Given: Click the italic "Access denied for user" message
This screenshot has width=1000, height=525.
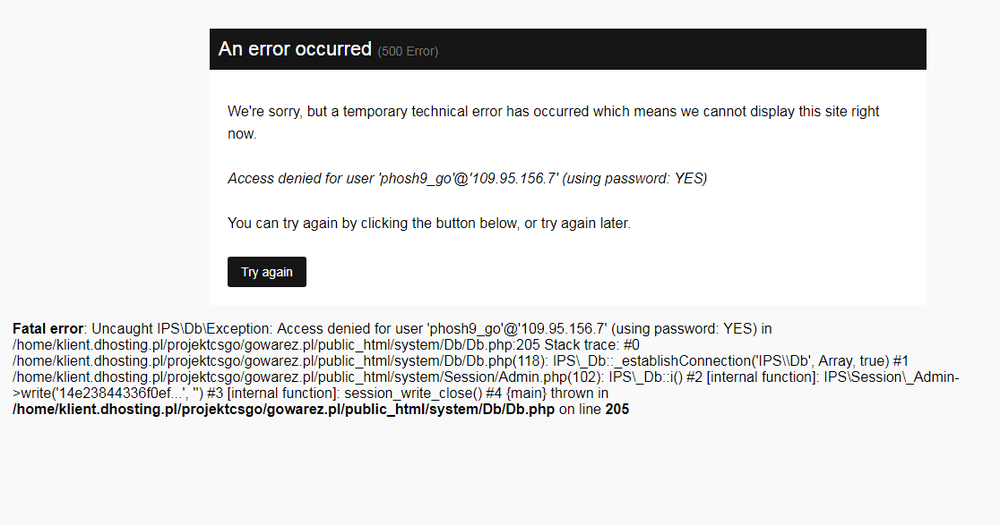Looking at the screenshot, I should [467, 178].
